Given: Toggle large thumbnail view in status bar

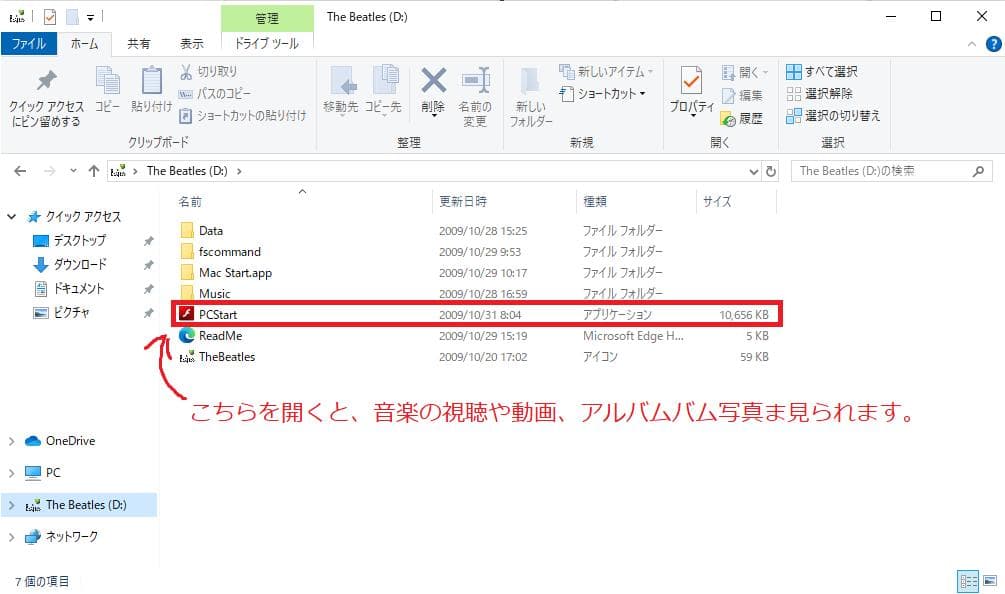Looking at the screenshot, I should [x=991, y=581].
